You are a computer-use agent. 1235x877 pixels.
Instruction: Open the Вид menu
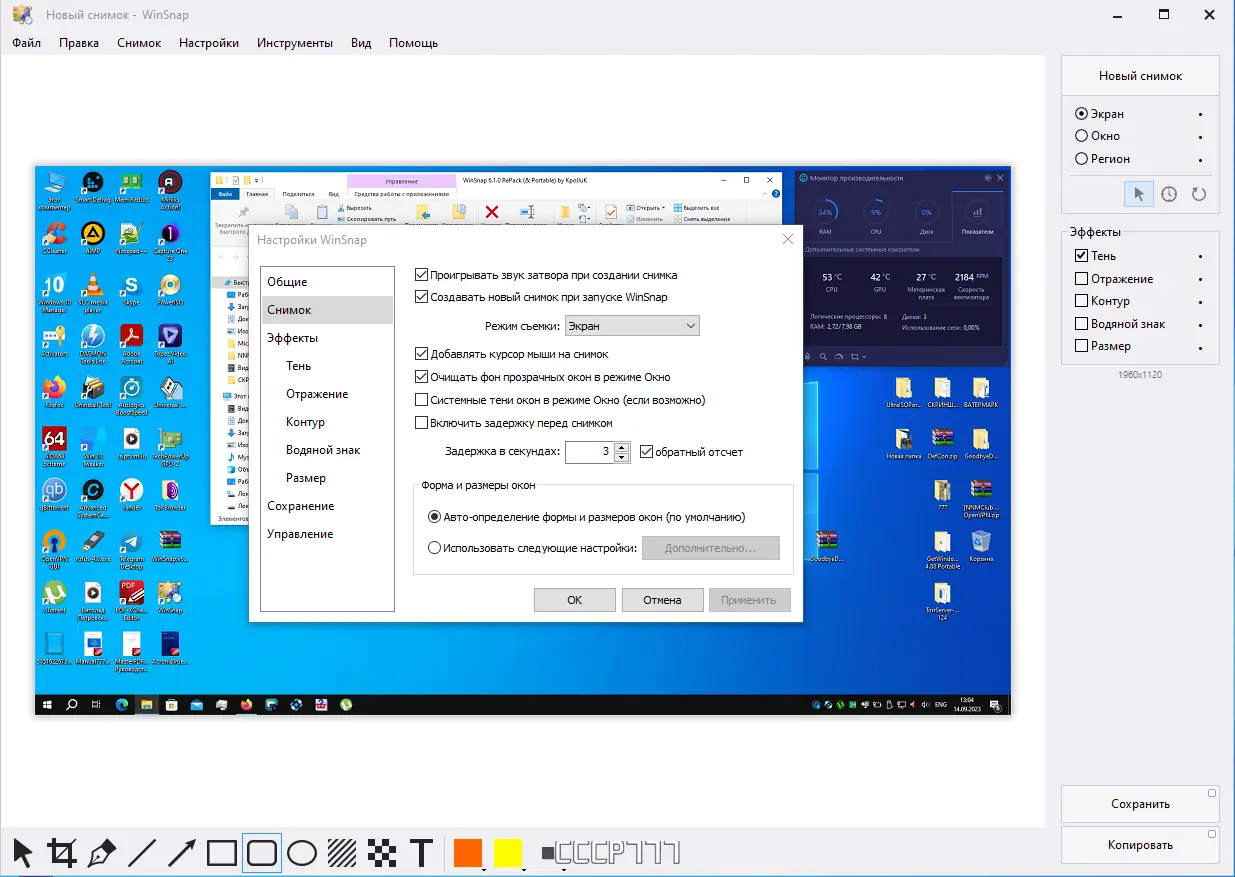pos(361,43)
